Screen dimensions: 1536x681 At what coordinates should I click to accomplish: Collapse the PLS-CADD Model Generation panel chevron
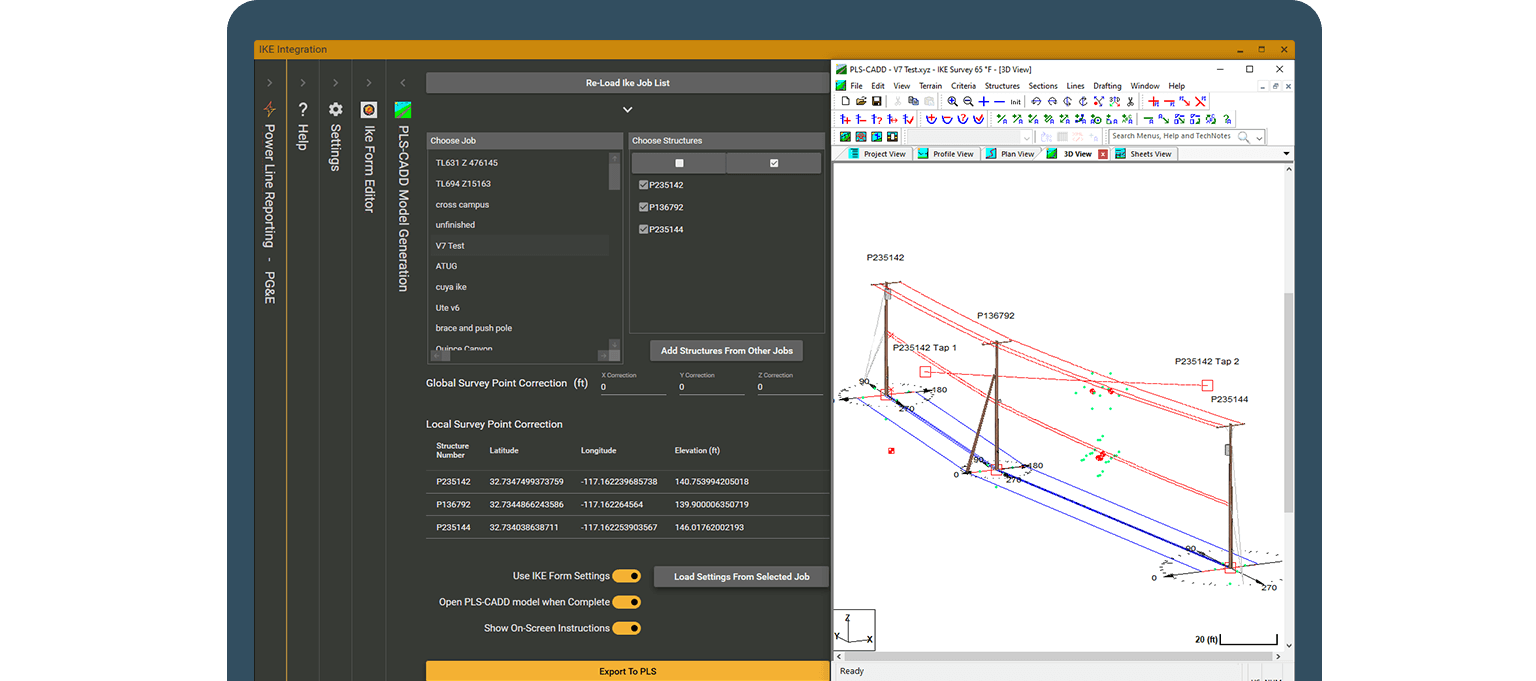click(403, 83)
